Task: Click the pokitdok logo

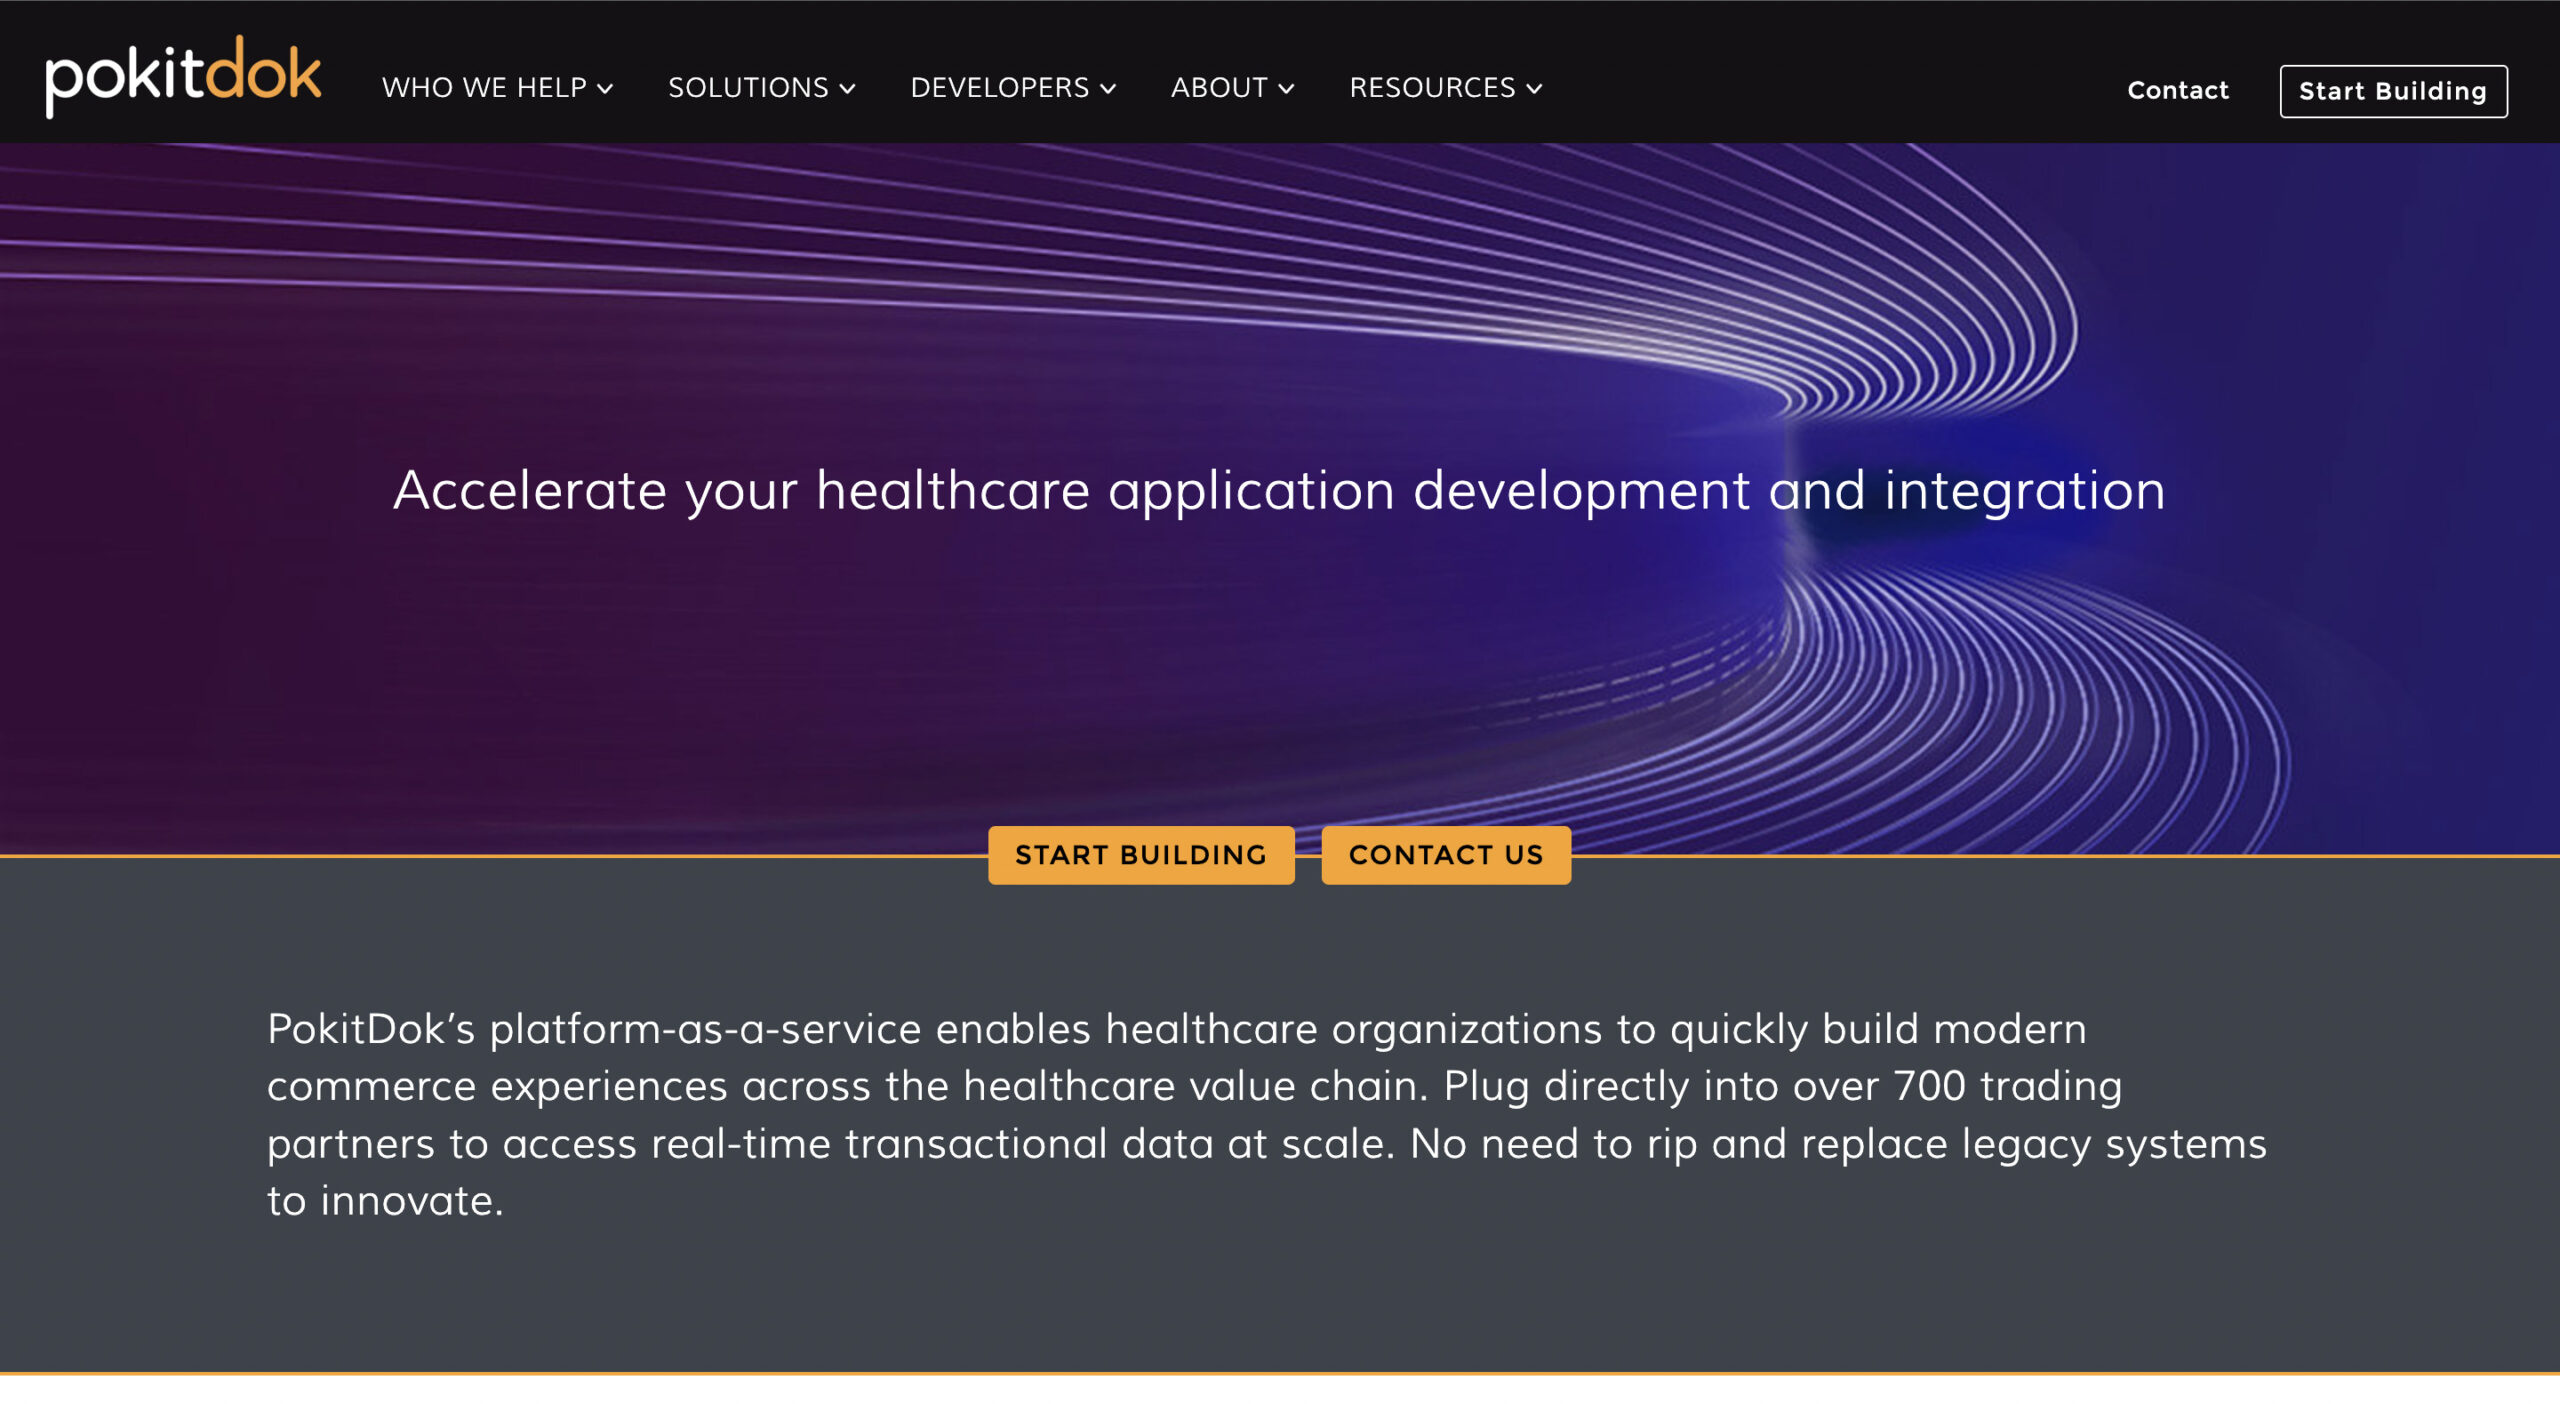Action: tap(184, 76)
